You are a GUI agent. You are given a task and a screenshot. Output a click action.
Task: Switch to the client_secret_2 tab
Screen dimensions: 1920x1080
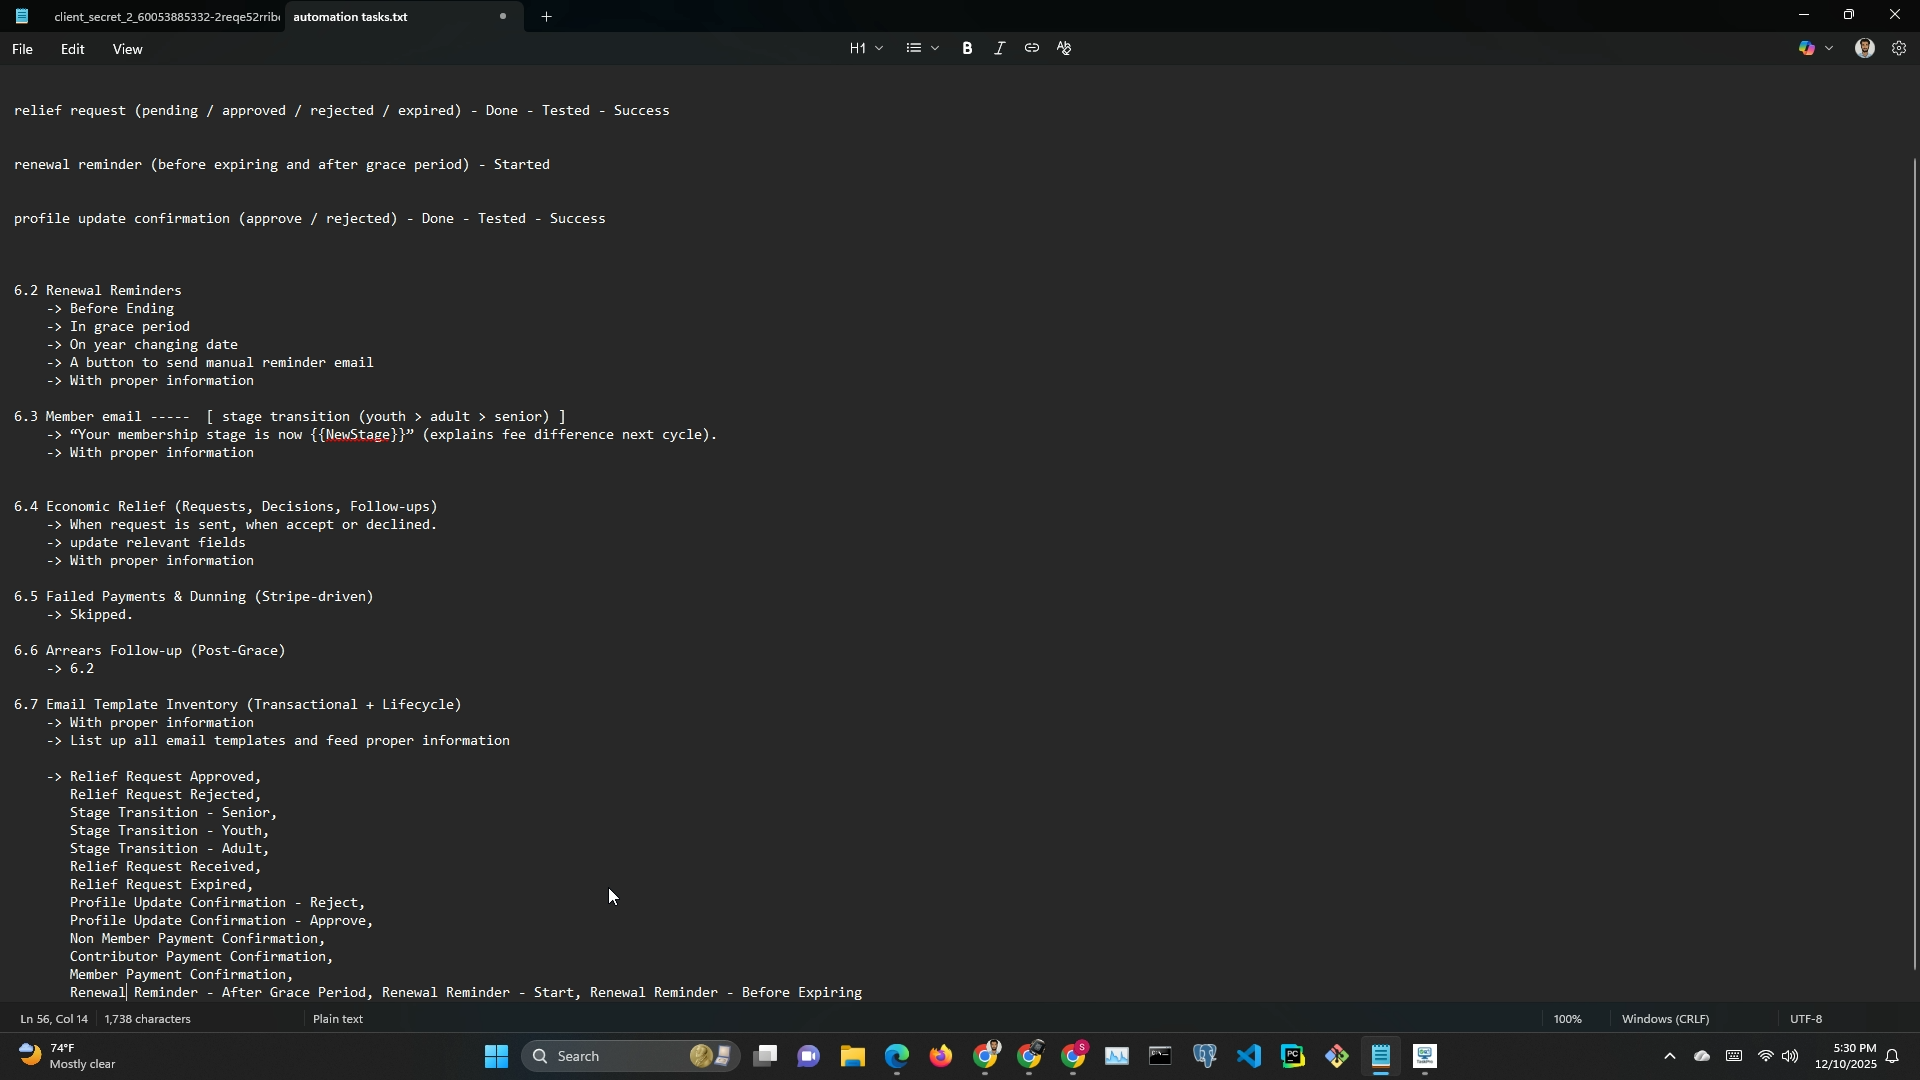coord(165,17)
